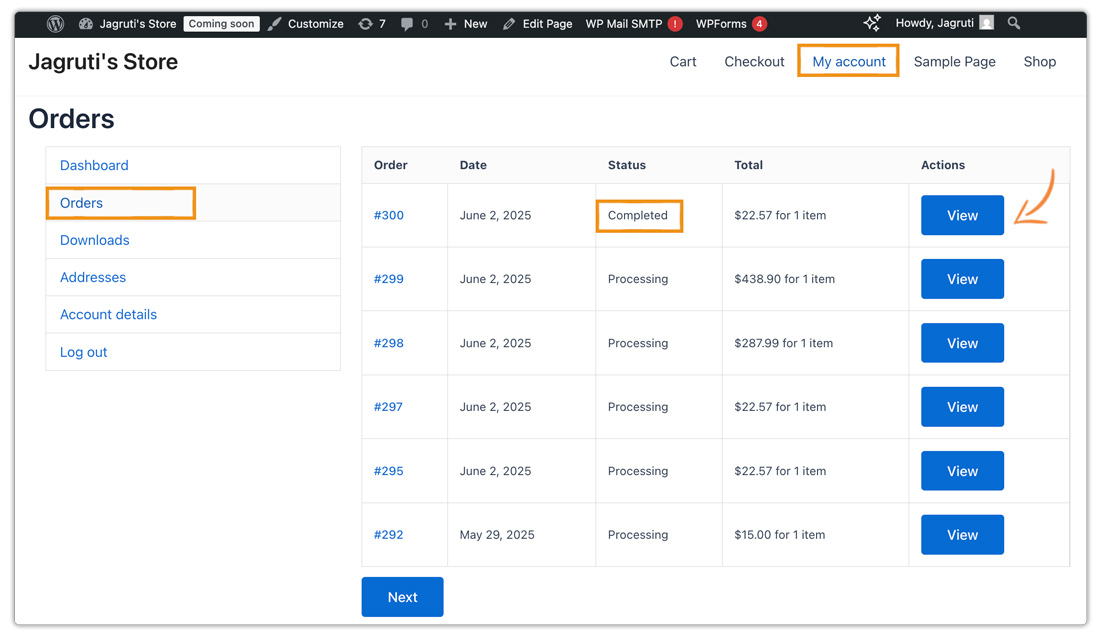
Task: Click the $438.90 for 1 item total
Action: coord(784,279)
